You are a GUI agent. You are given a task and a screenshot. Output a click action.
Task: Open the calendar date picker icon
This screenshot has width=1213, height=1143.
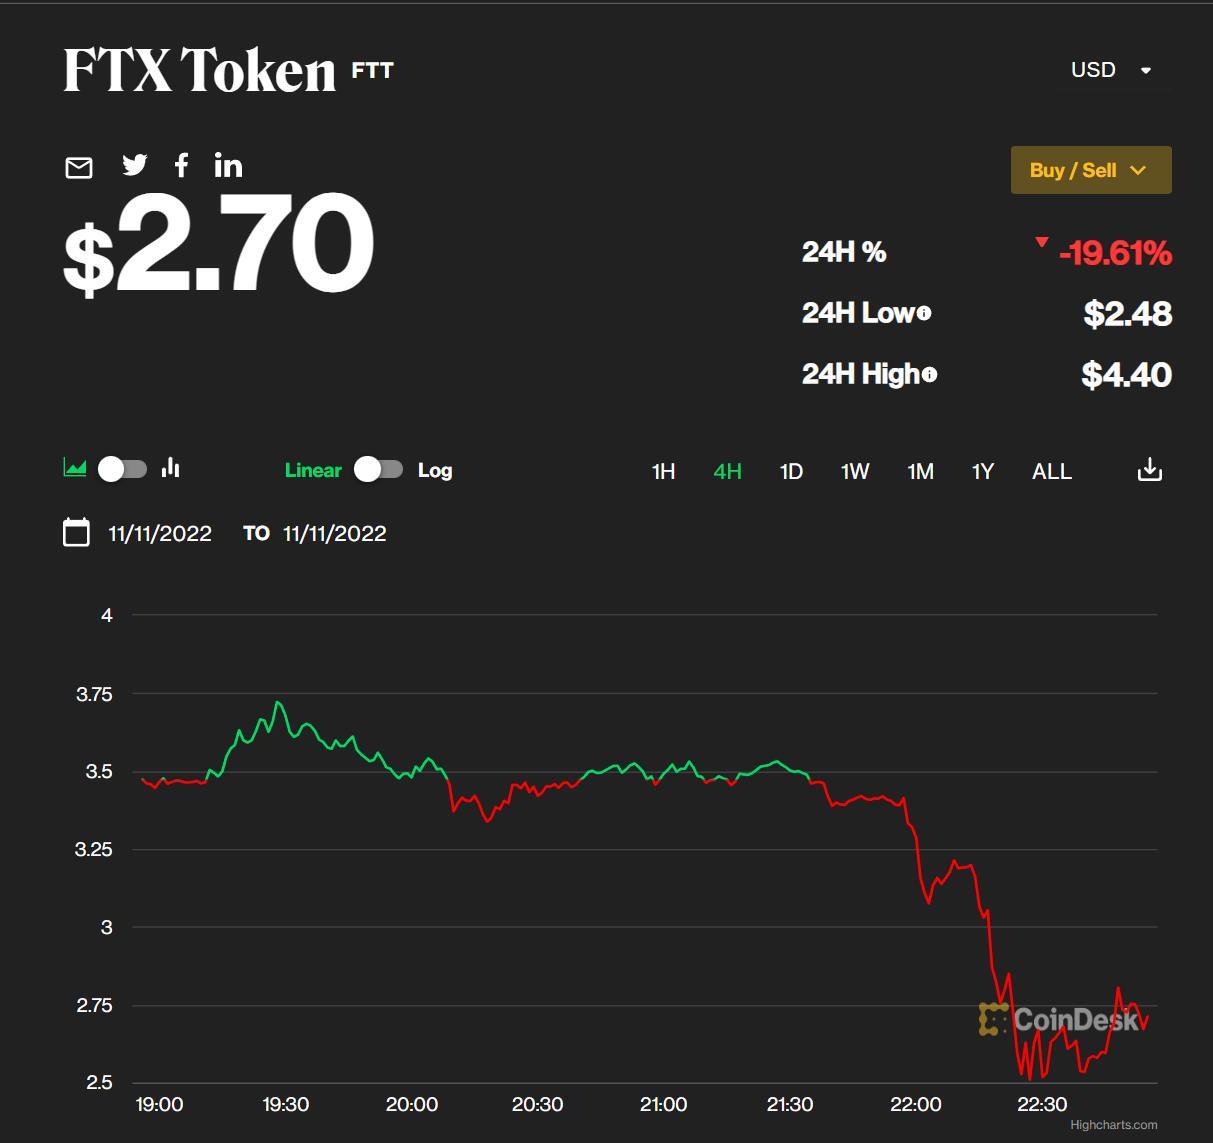tap(76, 532)
